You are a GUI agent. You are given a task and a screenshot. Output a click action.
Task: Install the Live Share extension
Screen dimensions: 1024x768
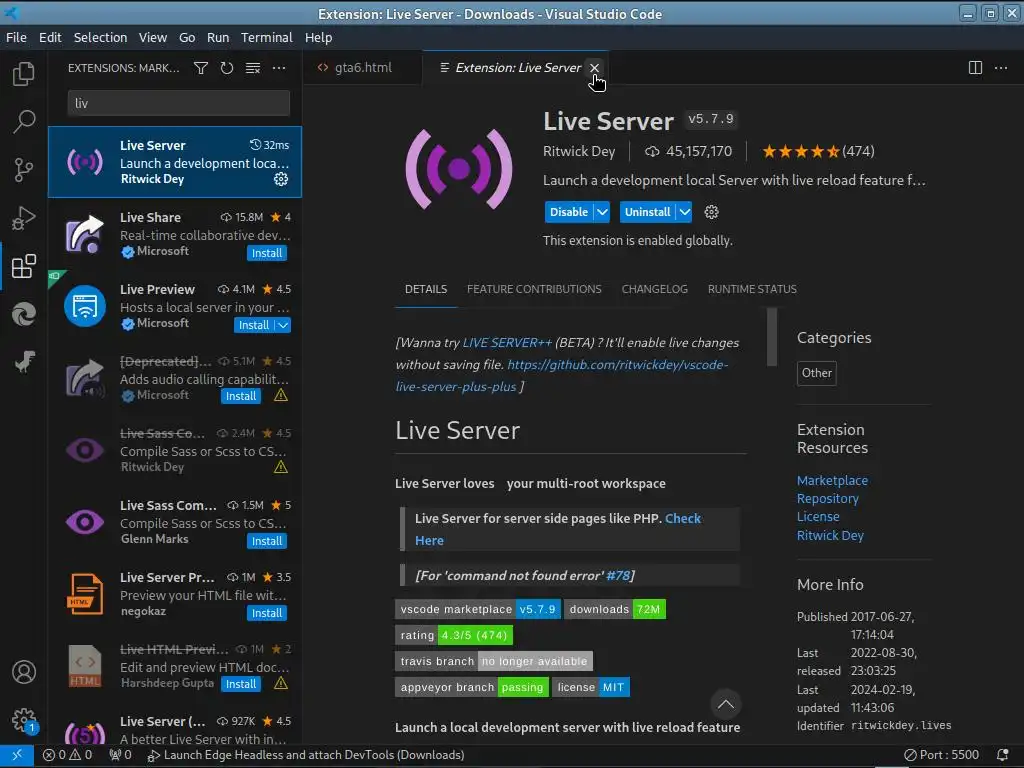click(x=267, y=253)
